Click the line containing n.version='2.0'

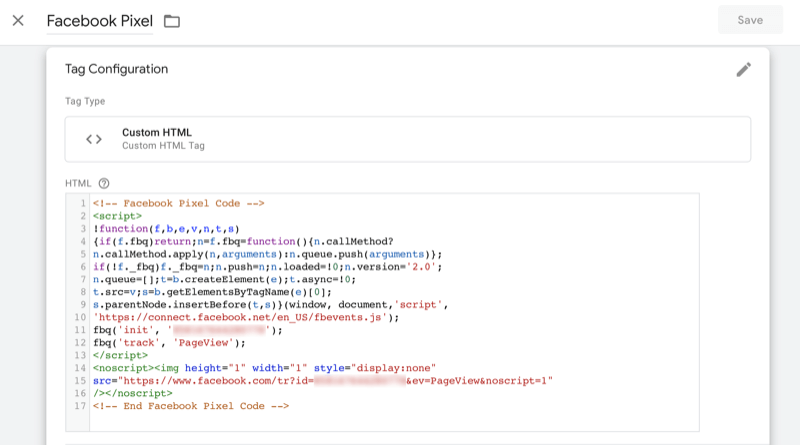point(267,267)
